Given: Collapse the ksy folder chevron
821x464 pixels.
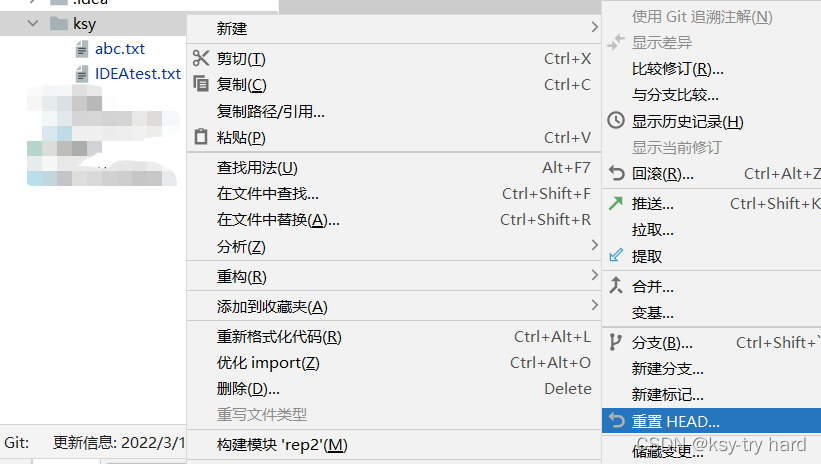Looking at the screenshot, I should 32,24.
